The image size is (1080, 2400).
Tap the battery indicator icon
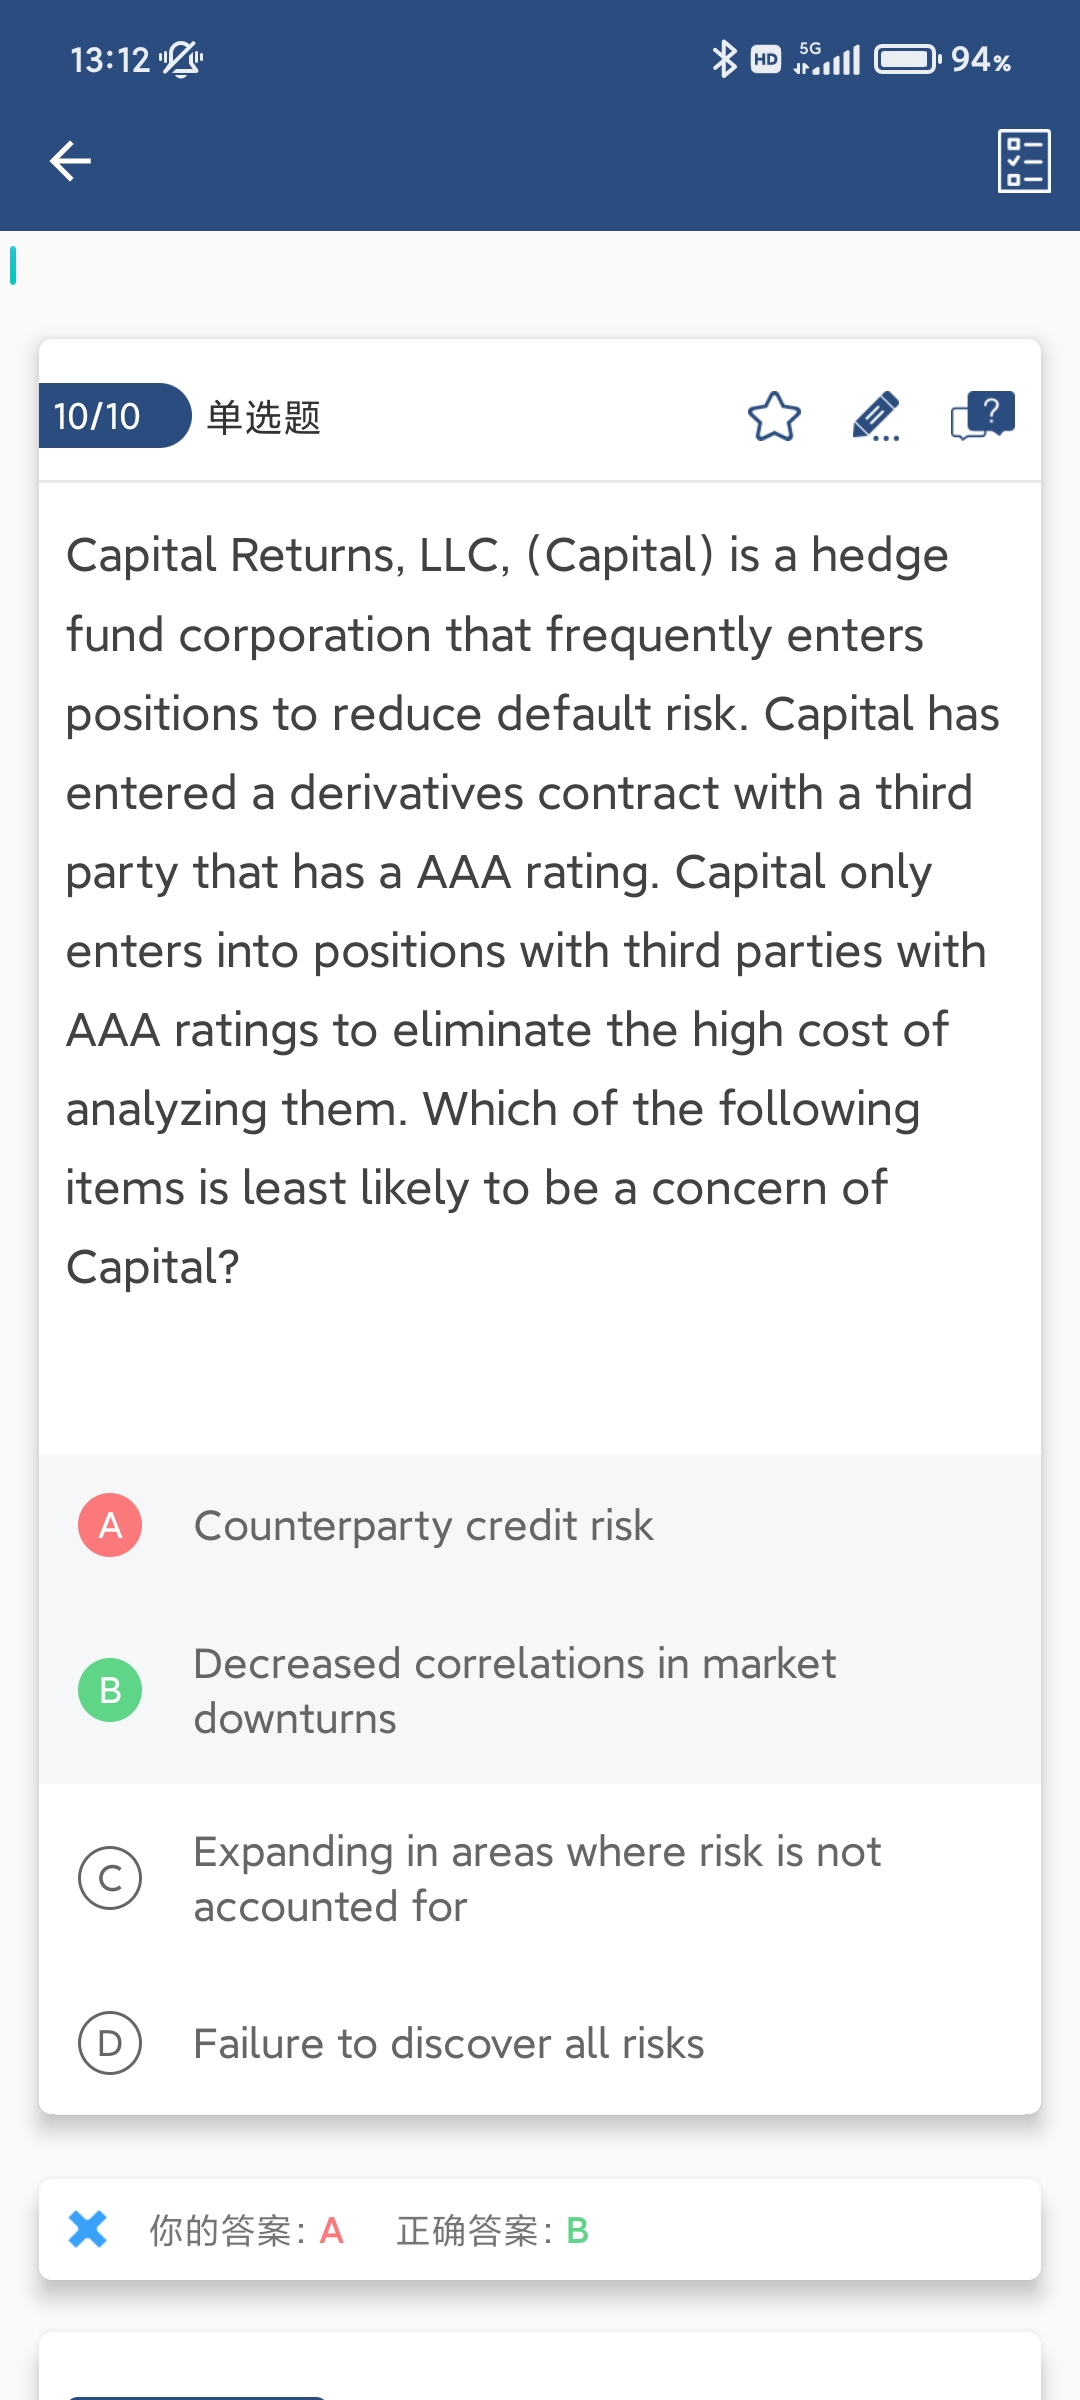click(x=907, y=60)
